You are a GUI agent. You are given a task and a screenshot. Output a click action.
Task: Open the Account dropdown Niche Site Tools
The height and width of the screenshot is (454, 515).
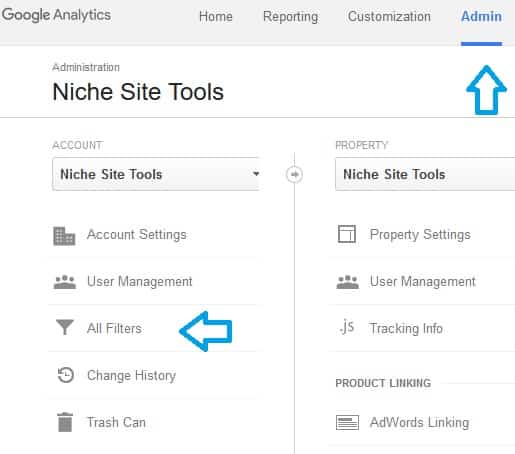pos(156,174)
